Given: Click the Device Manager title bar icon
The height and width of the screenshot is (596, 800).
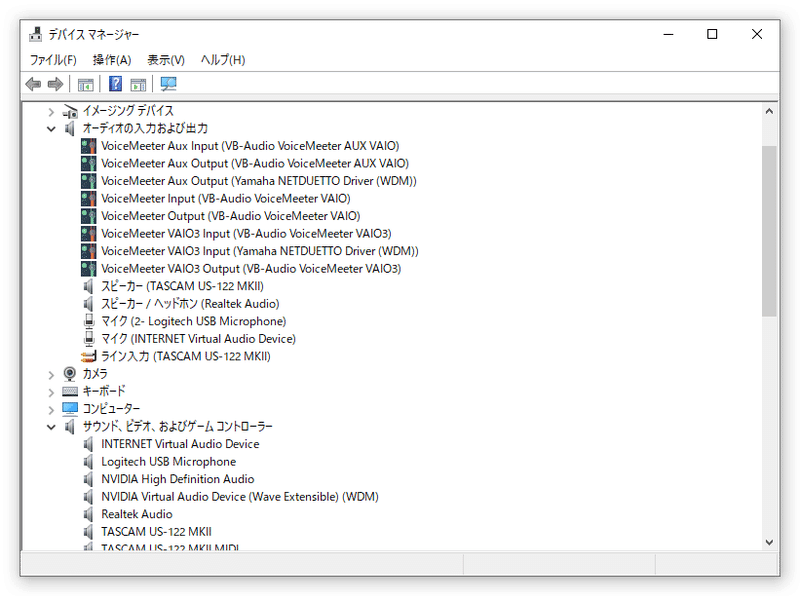Looking at the screenshot, I should [36, 34].
